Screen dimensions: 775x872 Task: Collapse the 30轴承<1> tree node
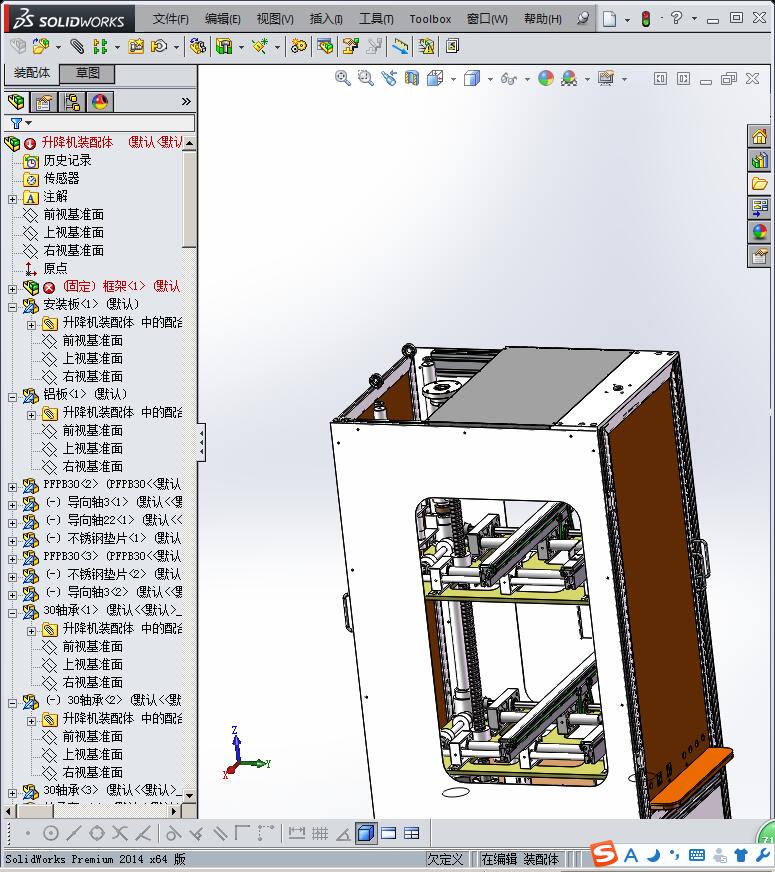tap(13, 613)
